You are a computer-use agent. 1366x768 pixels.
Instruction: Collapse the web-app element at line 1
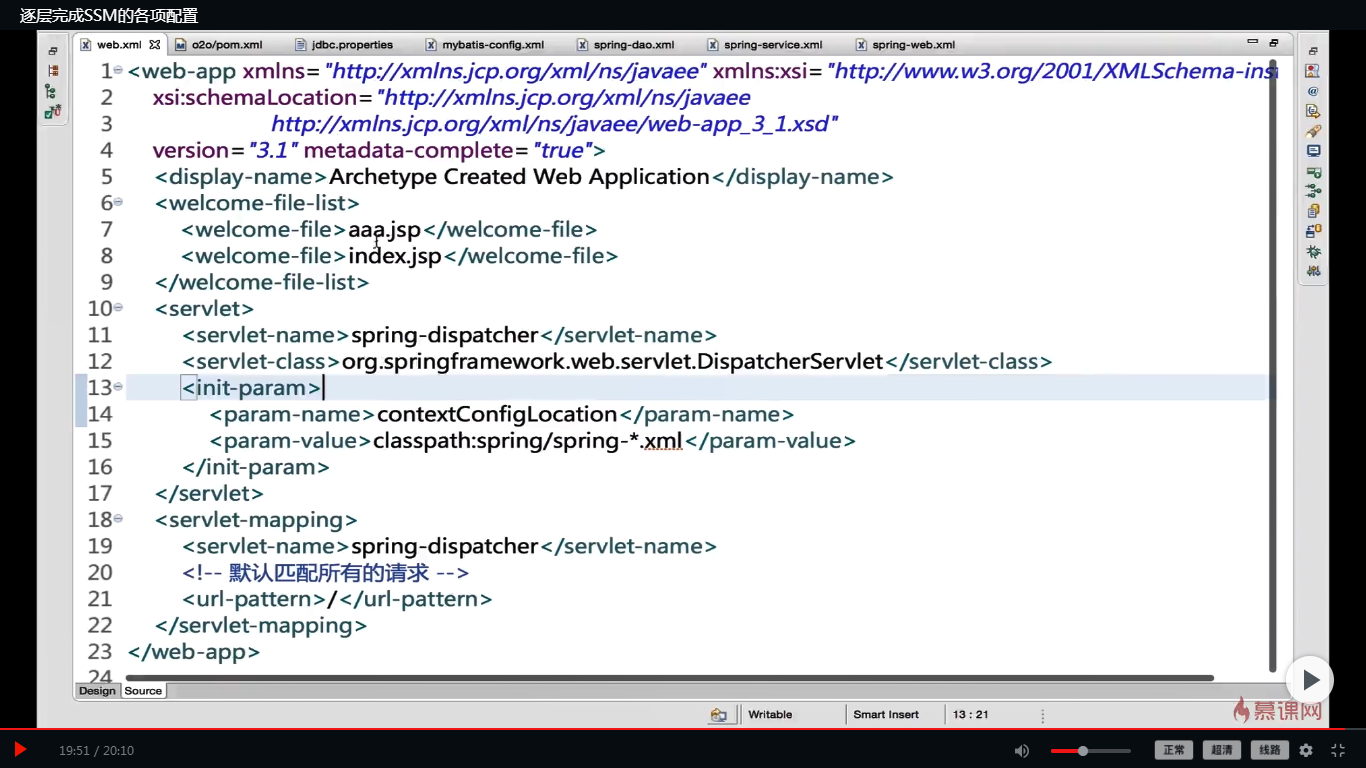pos(118,70)
